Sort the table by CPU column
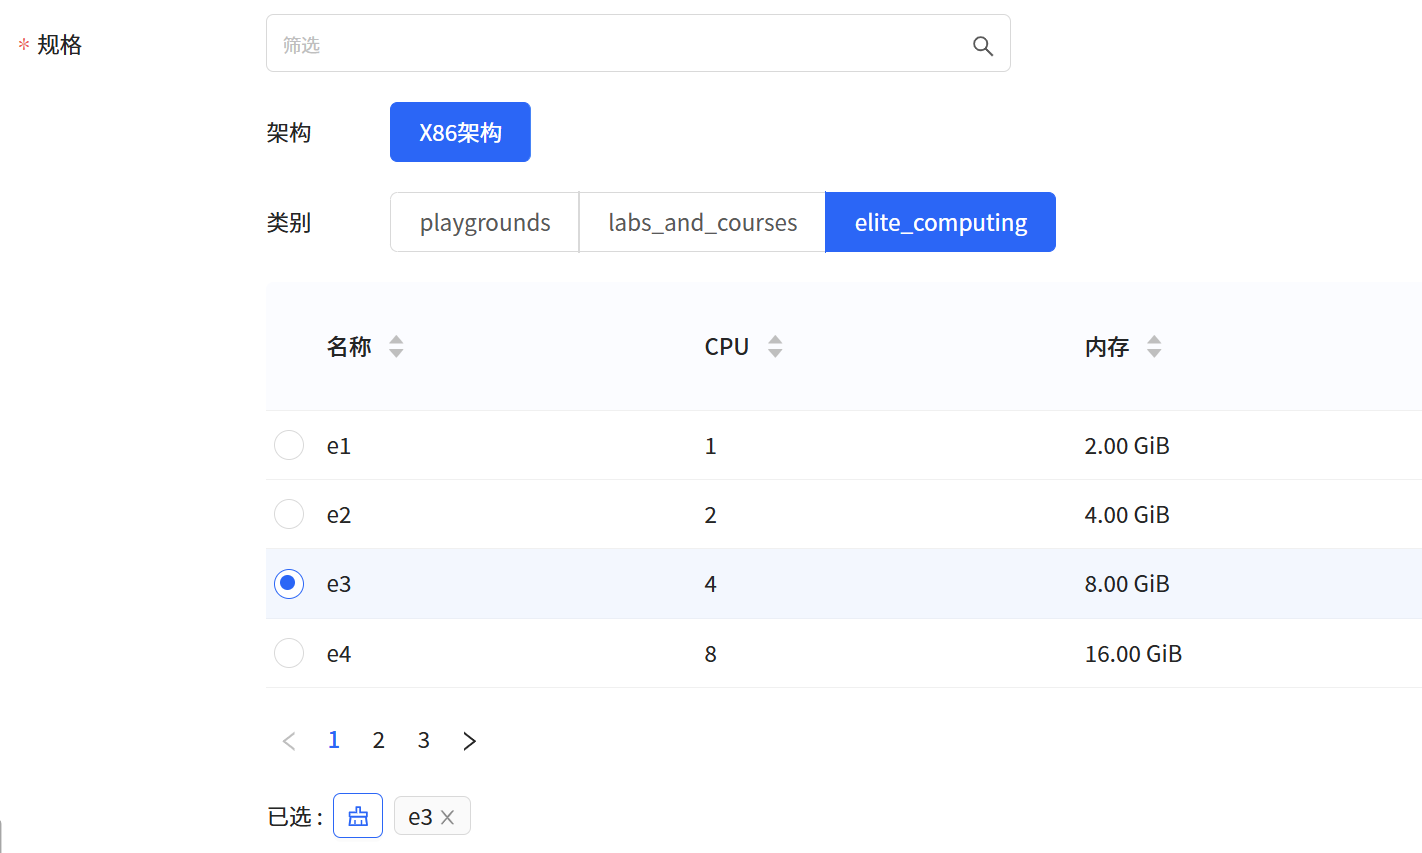 pos(774,347)
